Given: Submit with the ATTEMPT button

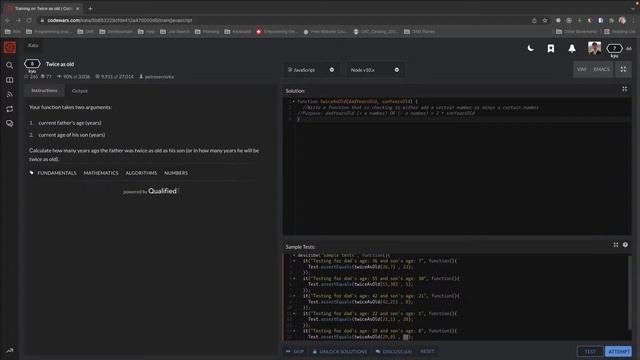Looking at the screenshot, I should pos(618,351).
